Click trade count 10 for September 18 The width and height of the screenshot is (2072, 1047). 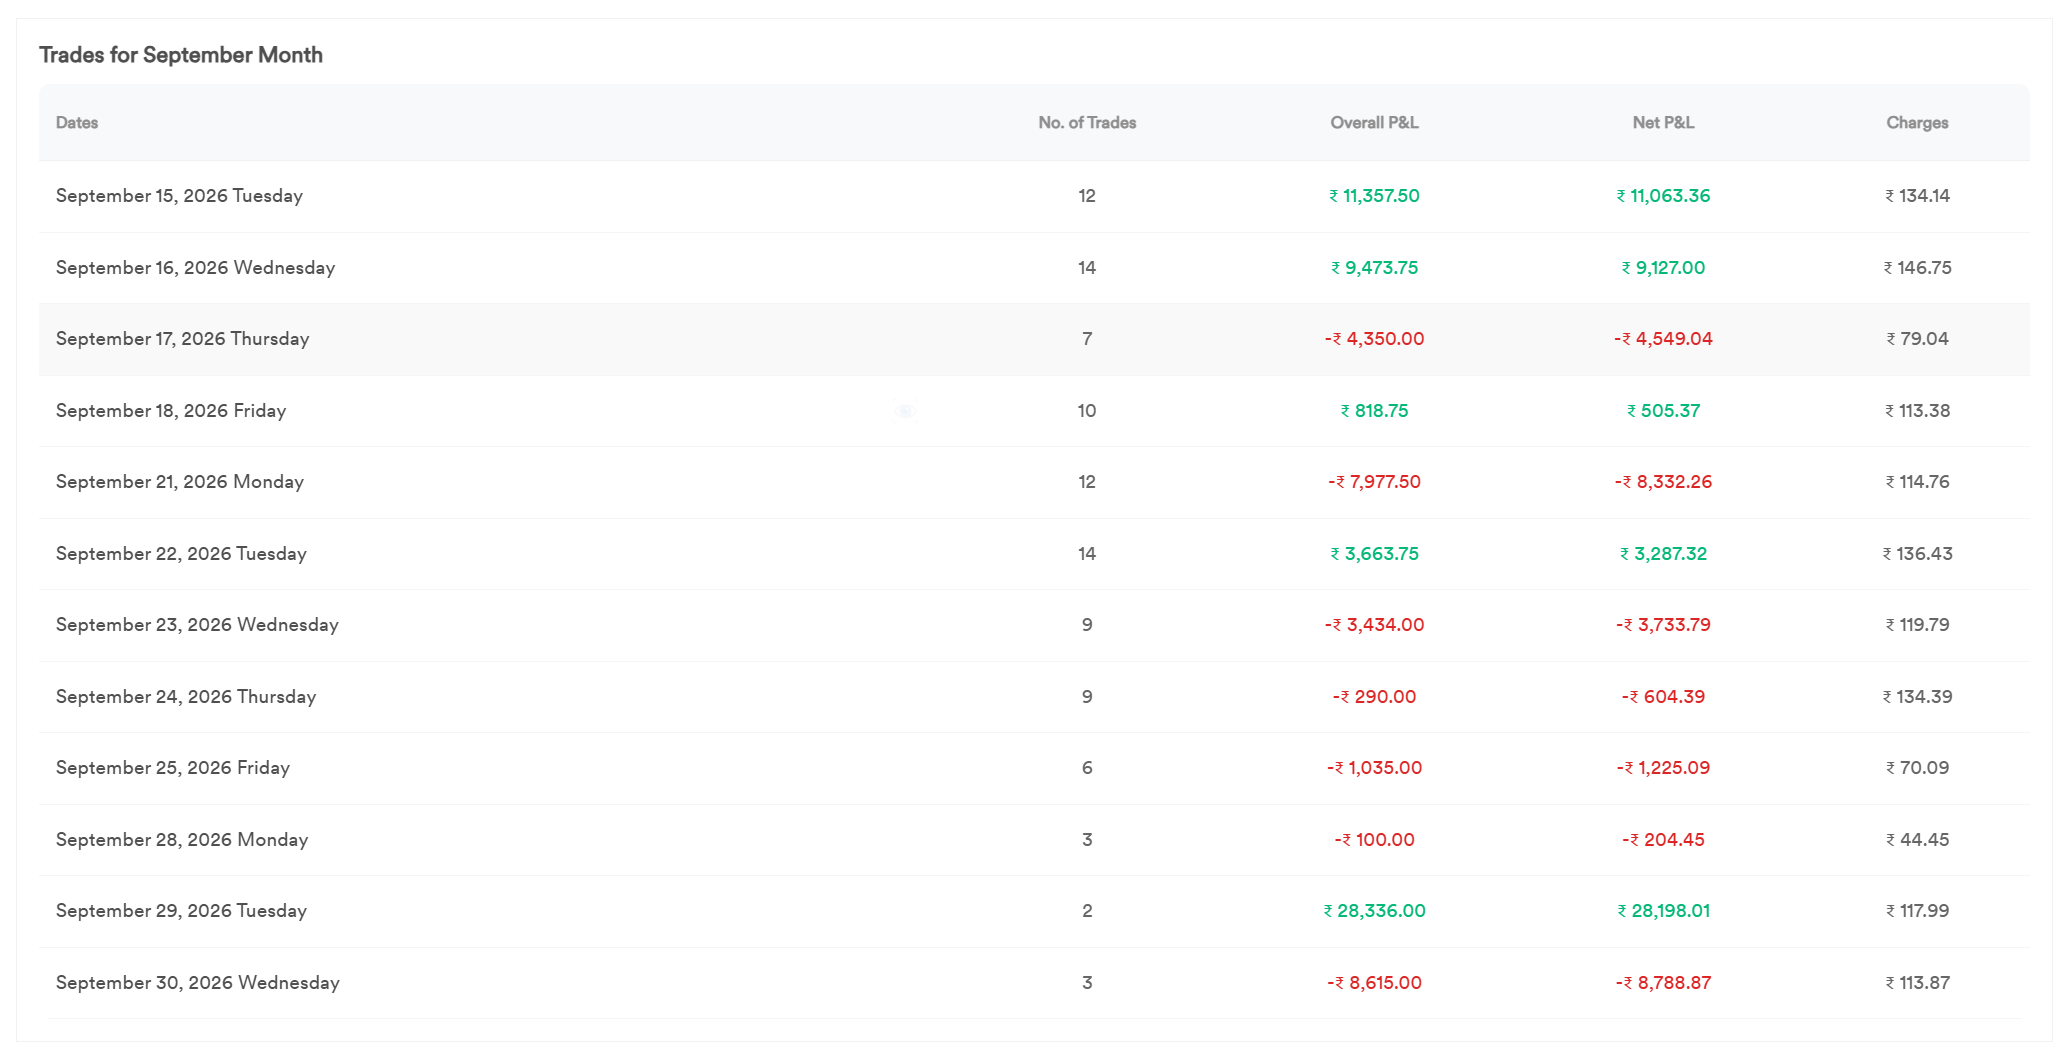click(x=1087, y=411)
